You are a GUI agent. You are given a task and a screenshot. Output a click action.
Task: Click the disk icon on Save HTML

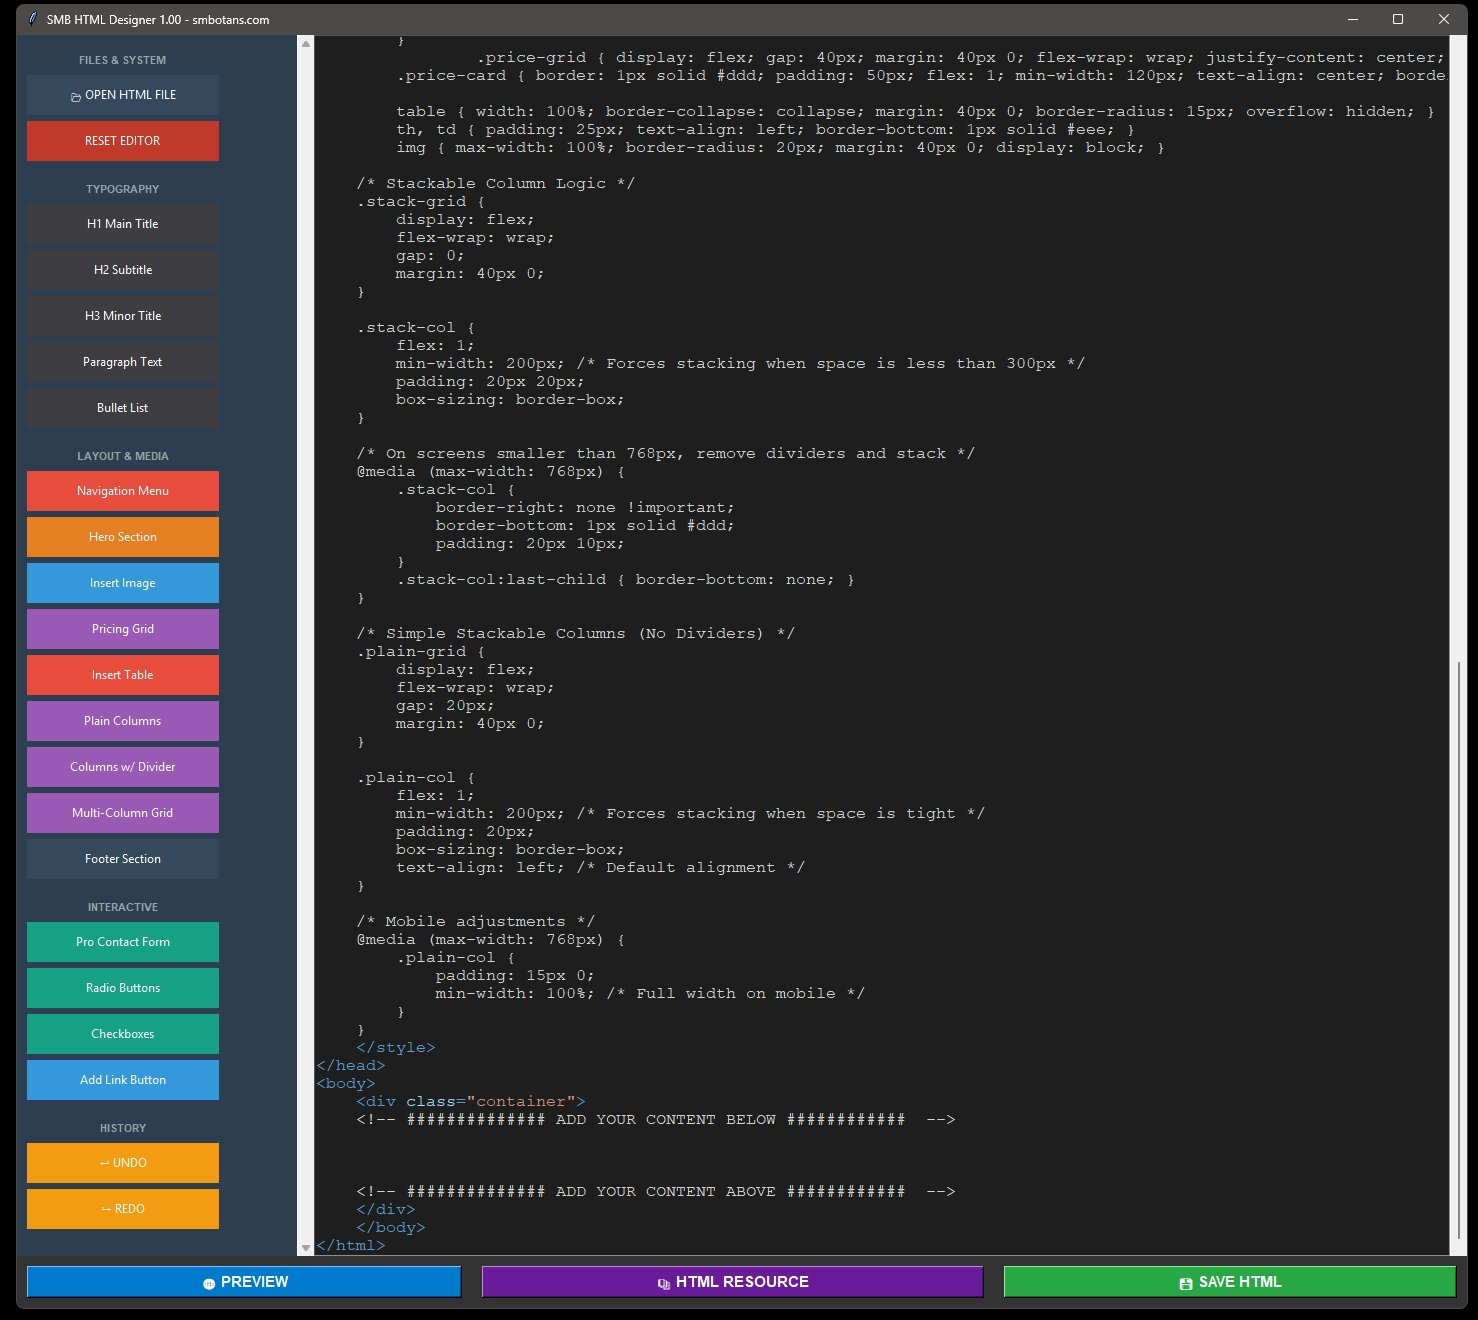pyautogui.click(x=1186, y=1283)
